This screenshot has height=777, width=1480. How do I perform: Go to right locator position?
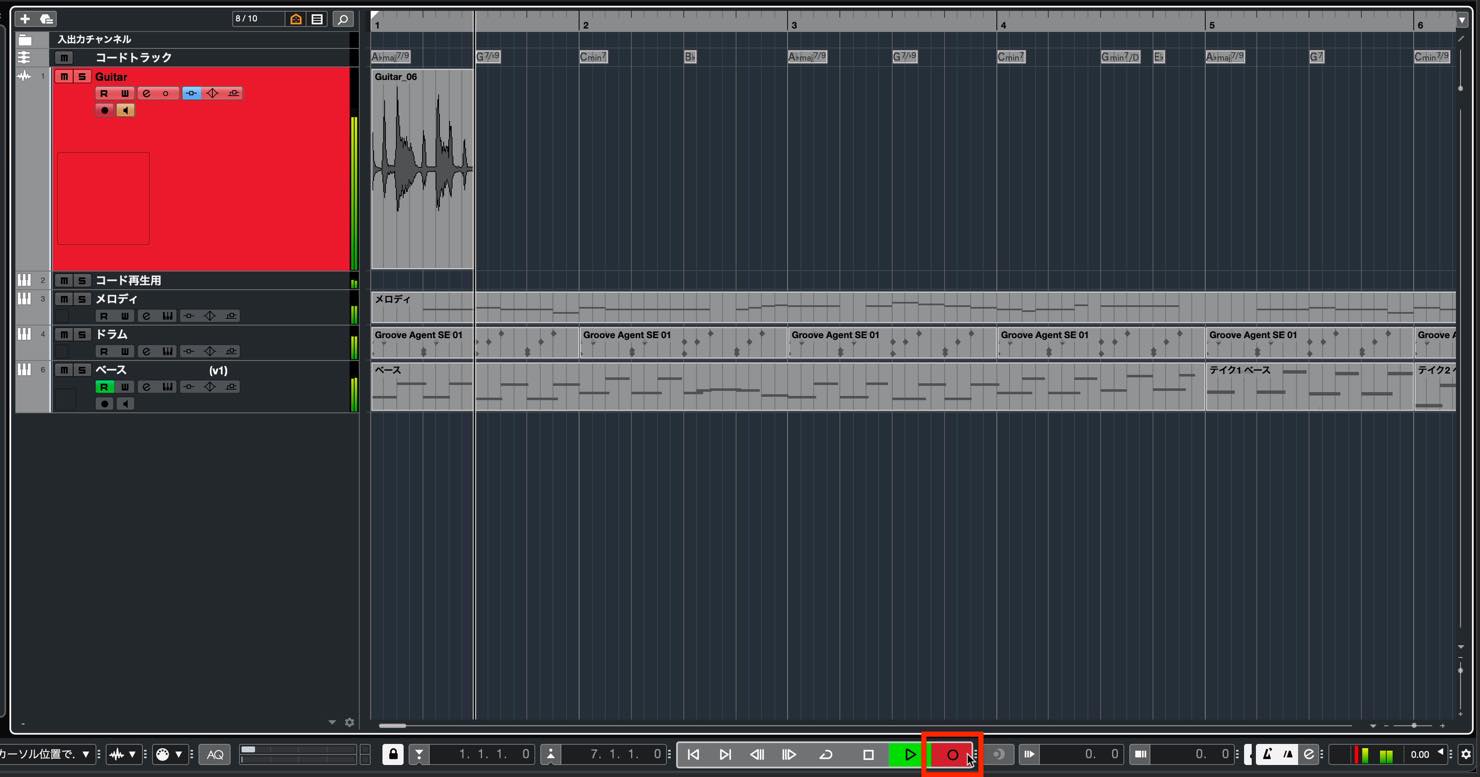click(x=725, y=755)
